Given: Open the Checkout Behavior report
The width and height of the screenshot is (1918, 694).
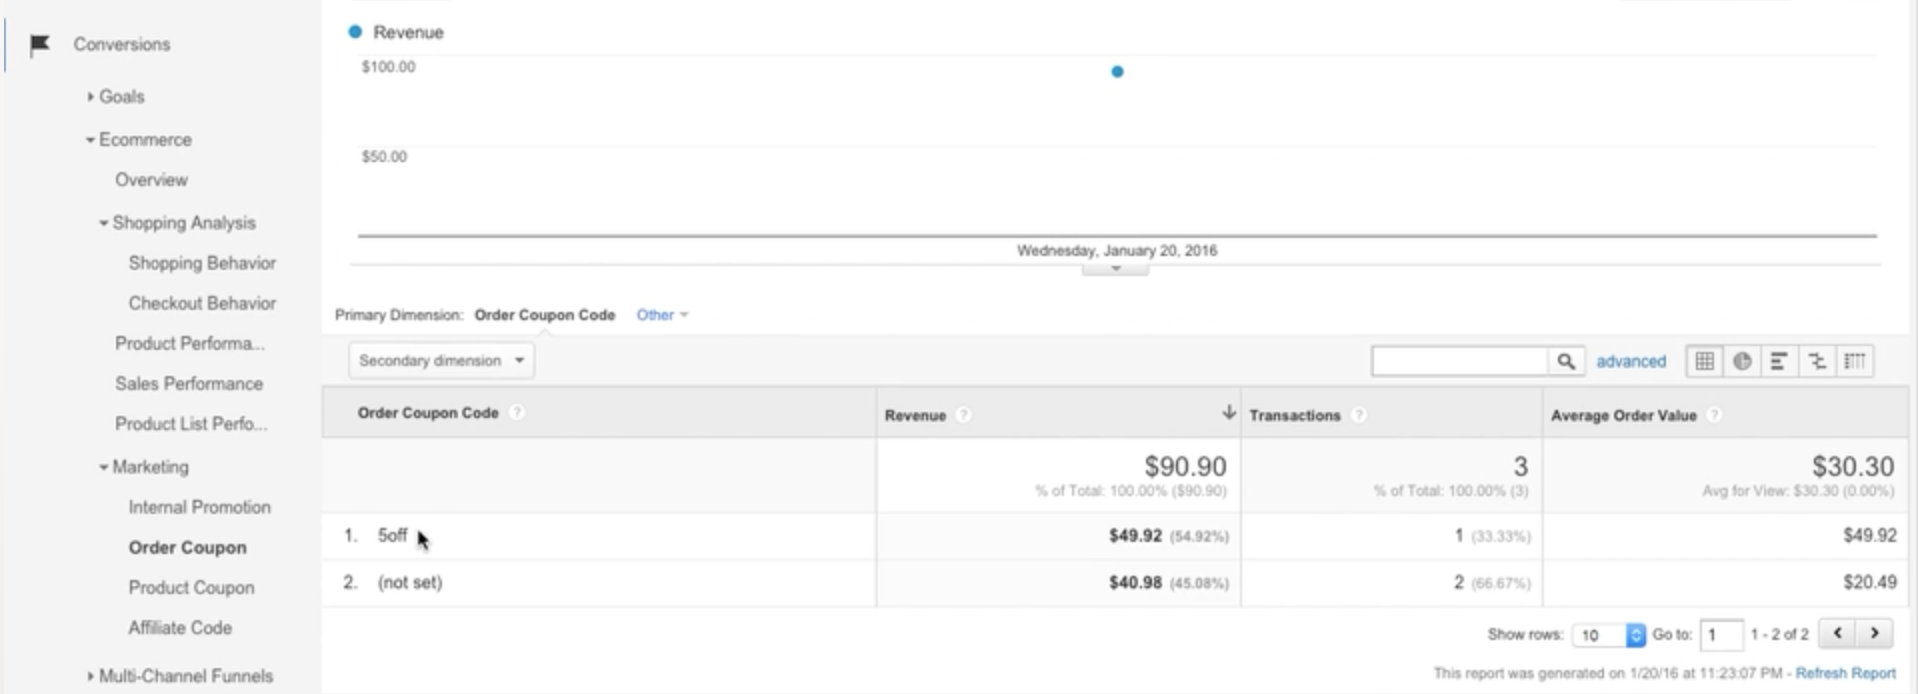Looking at the screenshot, I should click(202, 303).
